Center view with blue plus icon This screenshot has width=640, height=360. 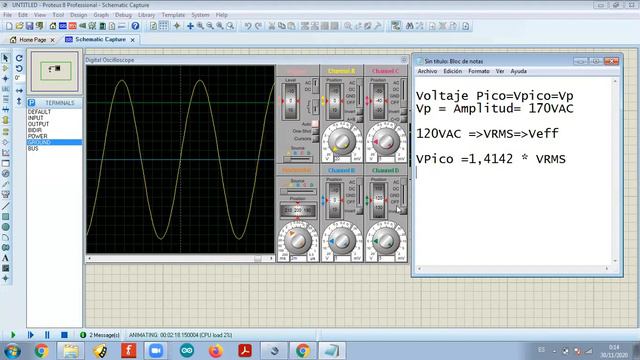(x=190, y=26)
